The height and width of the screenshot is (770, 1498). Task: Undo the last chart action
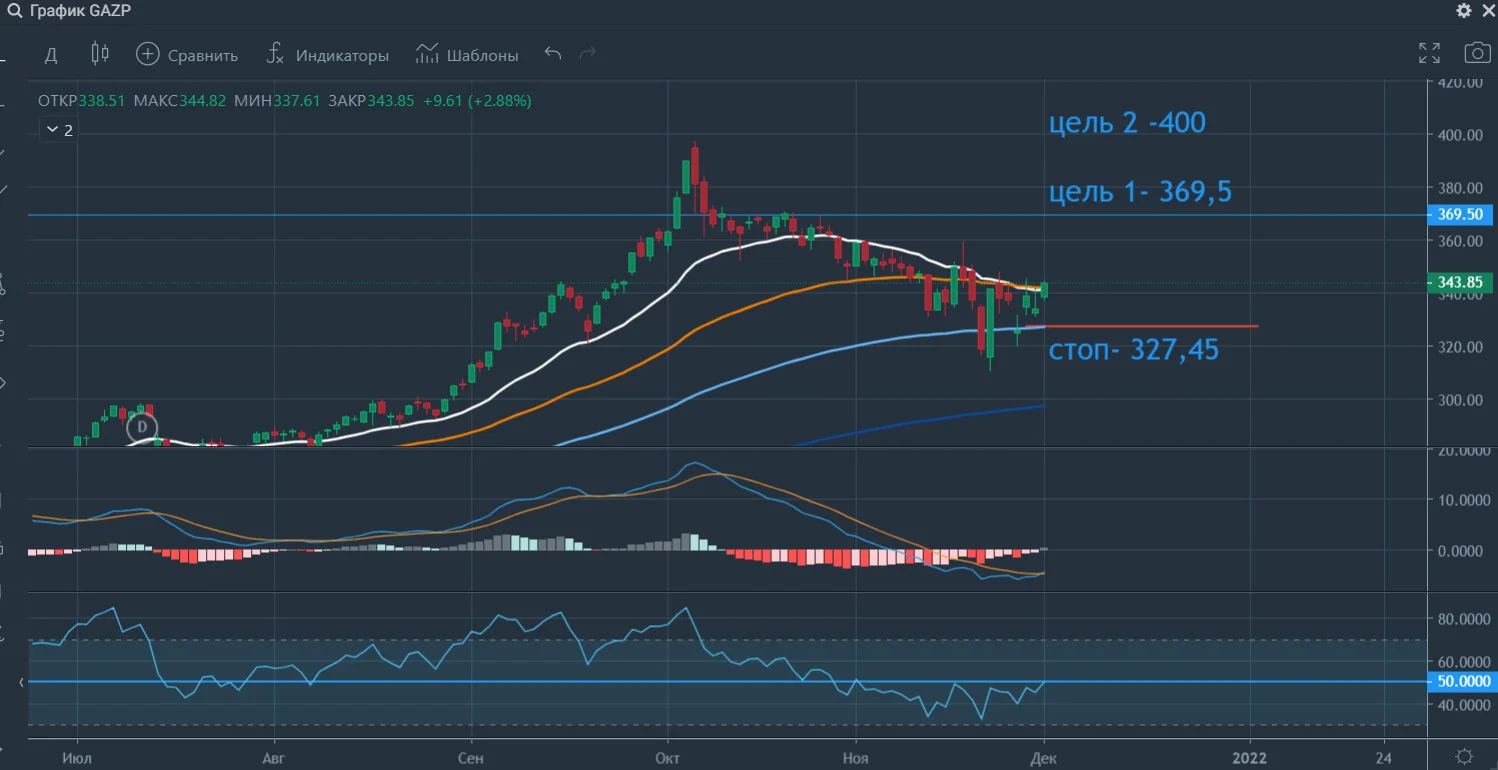(553, 54)
